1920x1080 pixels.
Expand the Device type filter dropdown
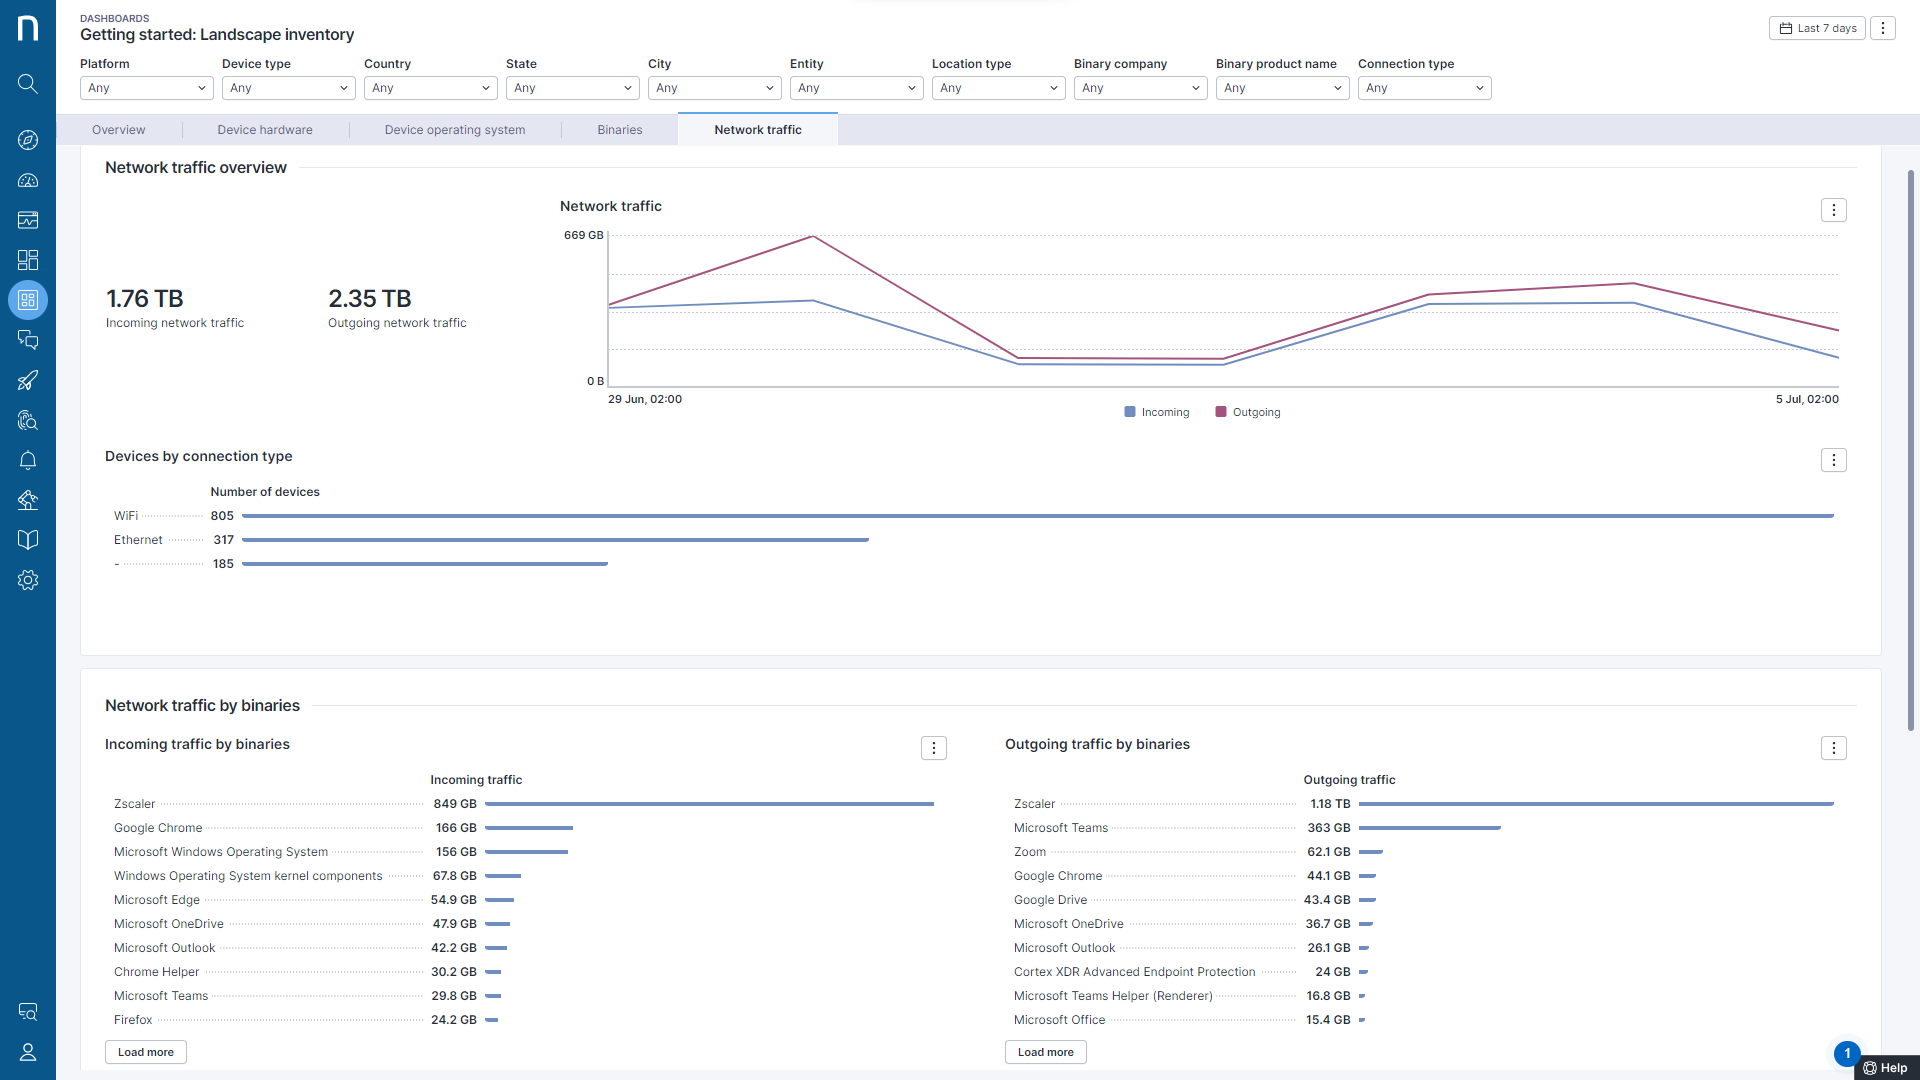289,88
